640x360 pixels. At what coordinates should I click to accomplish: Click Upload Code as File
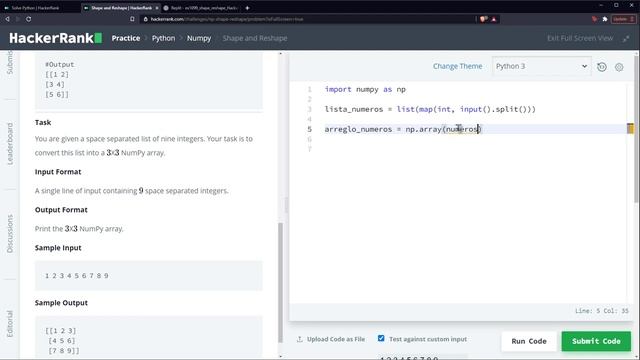pyautogui.click(x=336, y=339)
